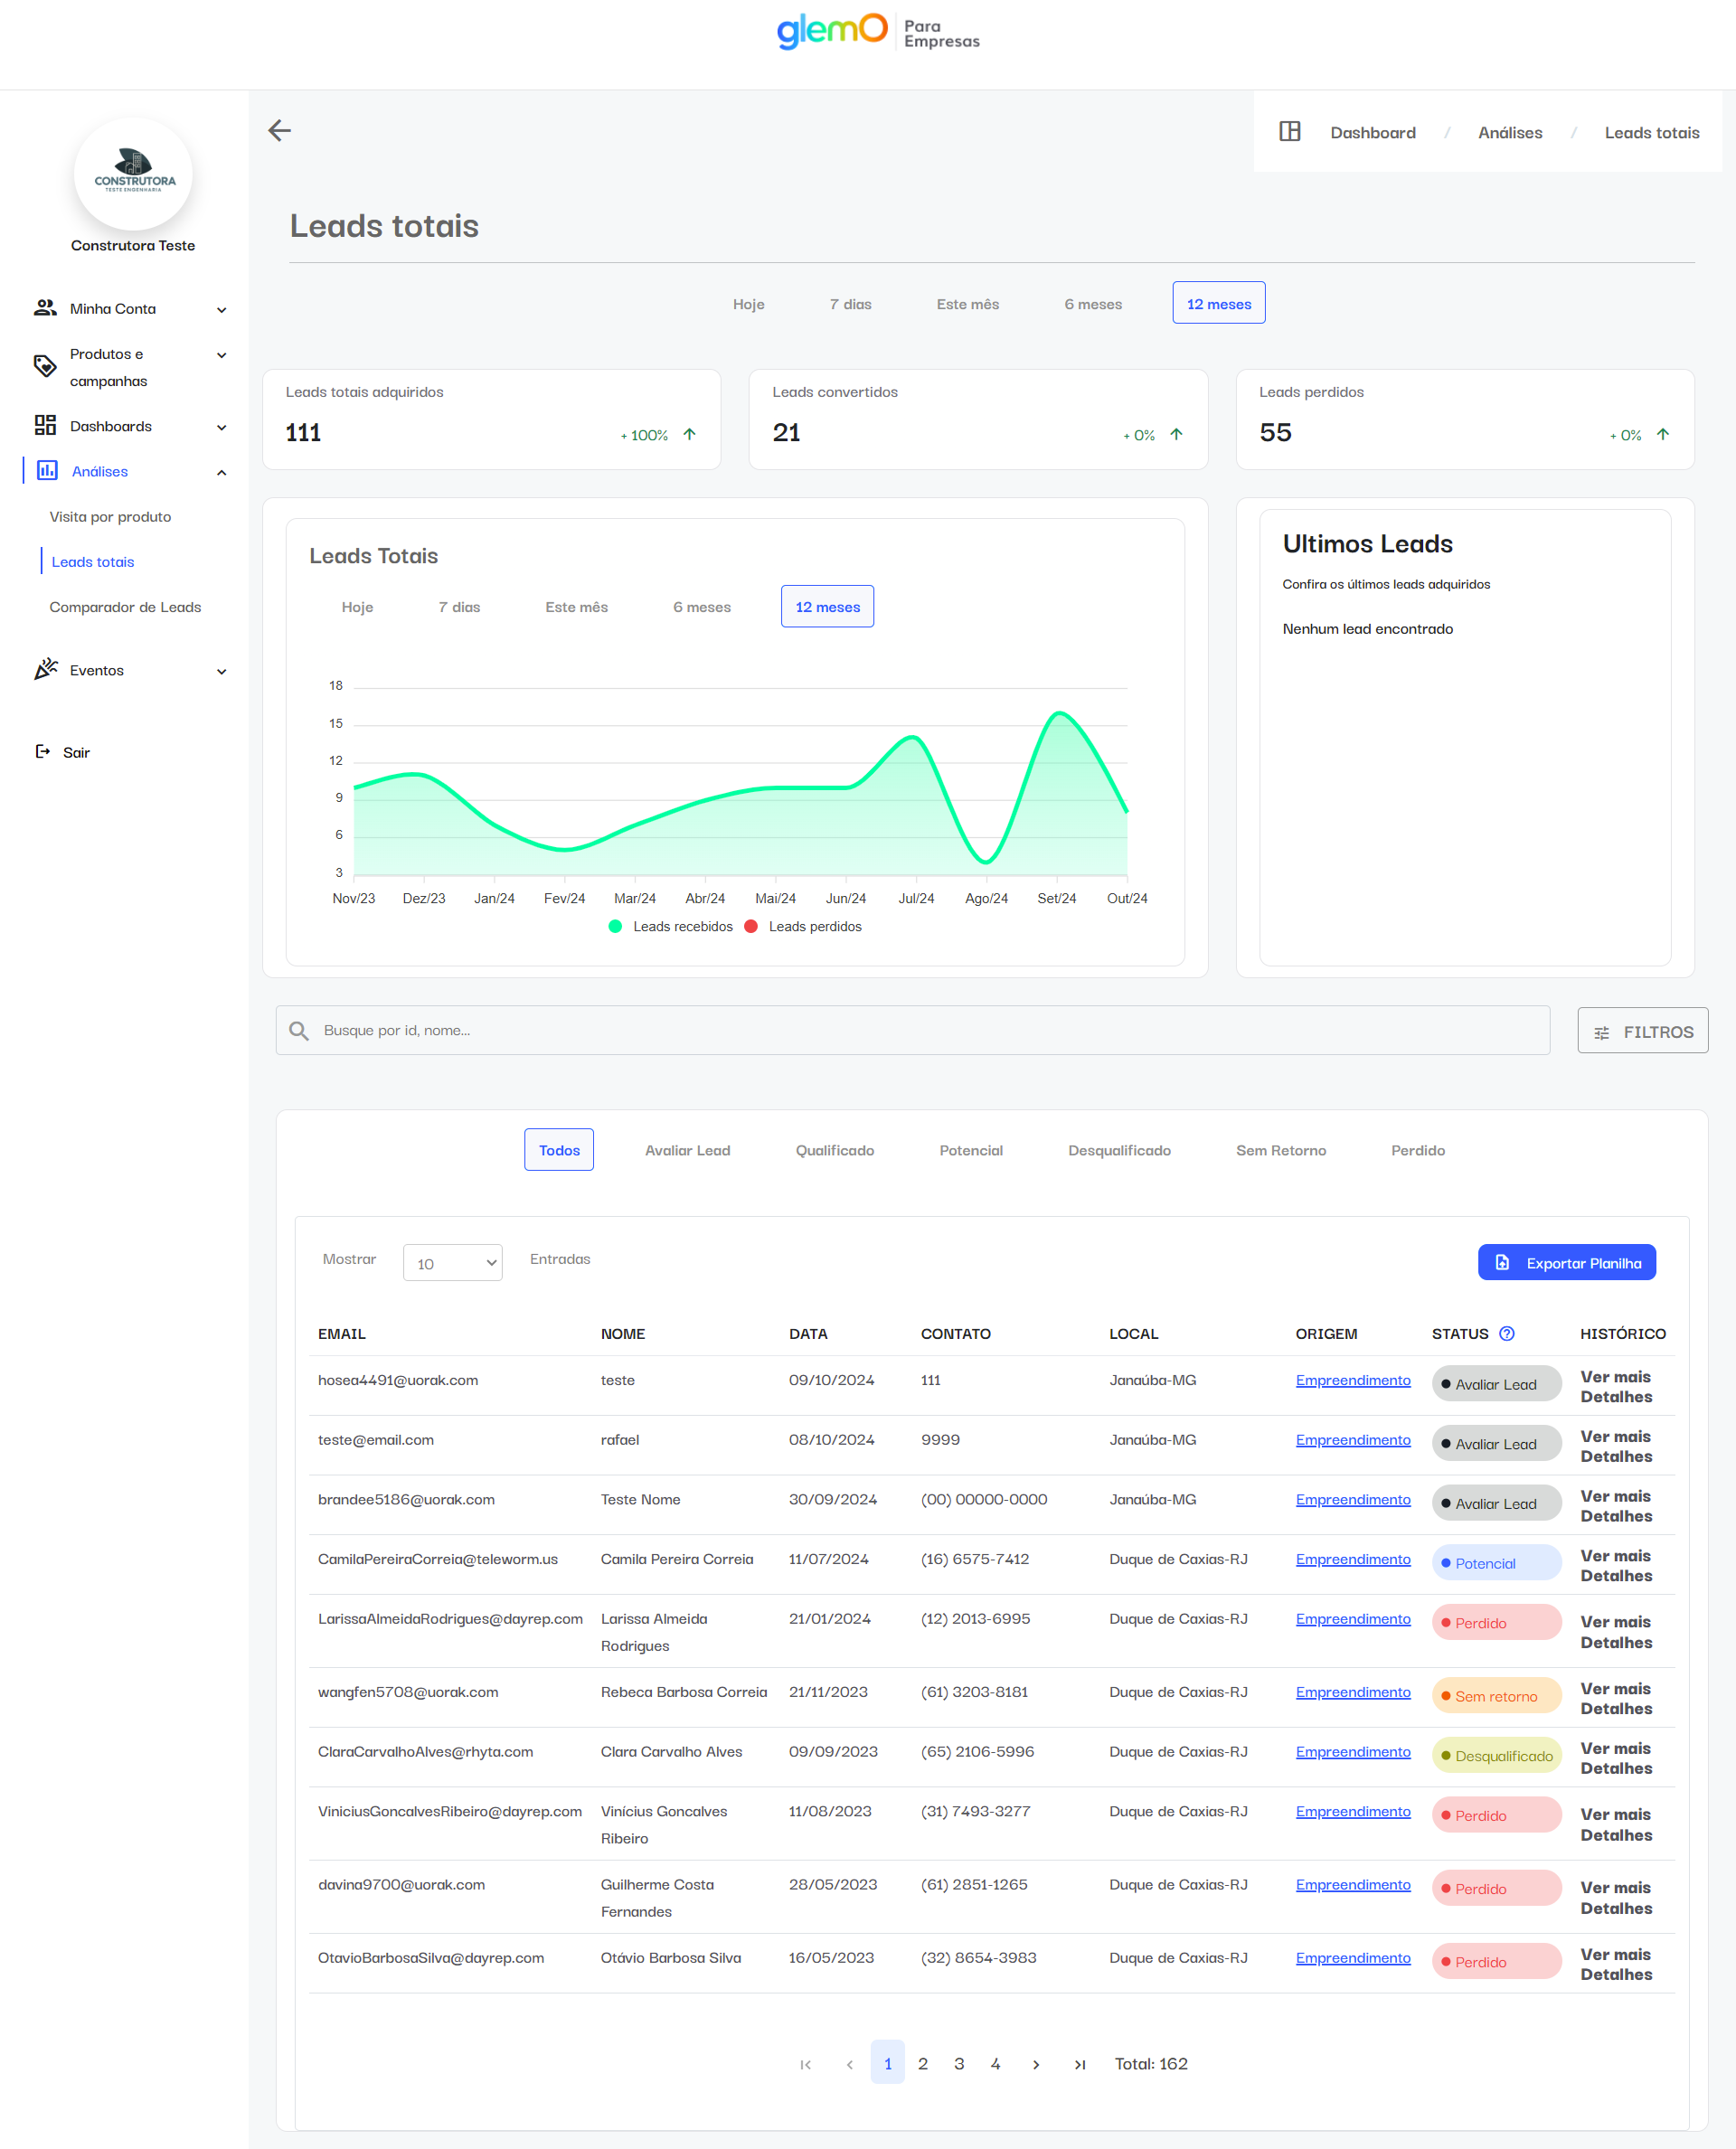Click the search magnifier icon
Screen dimensions: 1736x2149
298,1030
